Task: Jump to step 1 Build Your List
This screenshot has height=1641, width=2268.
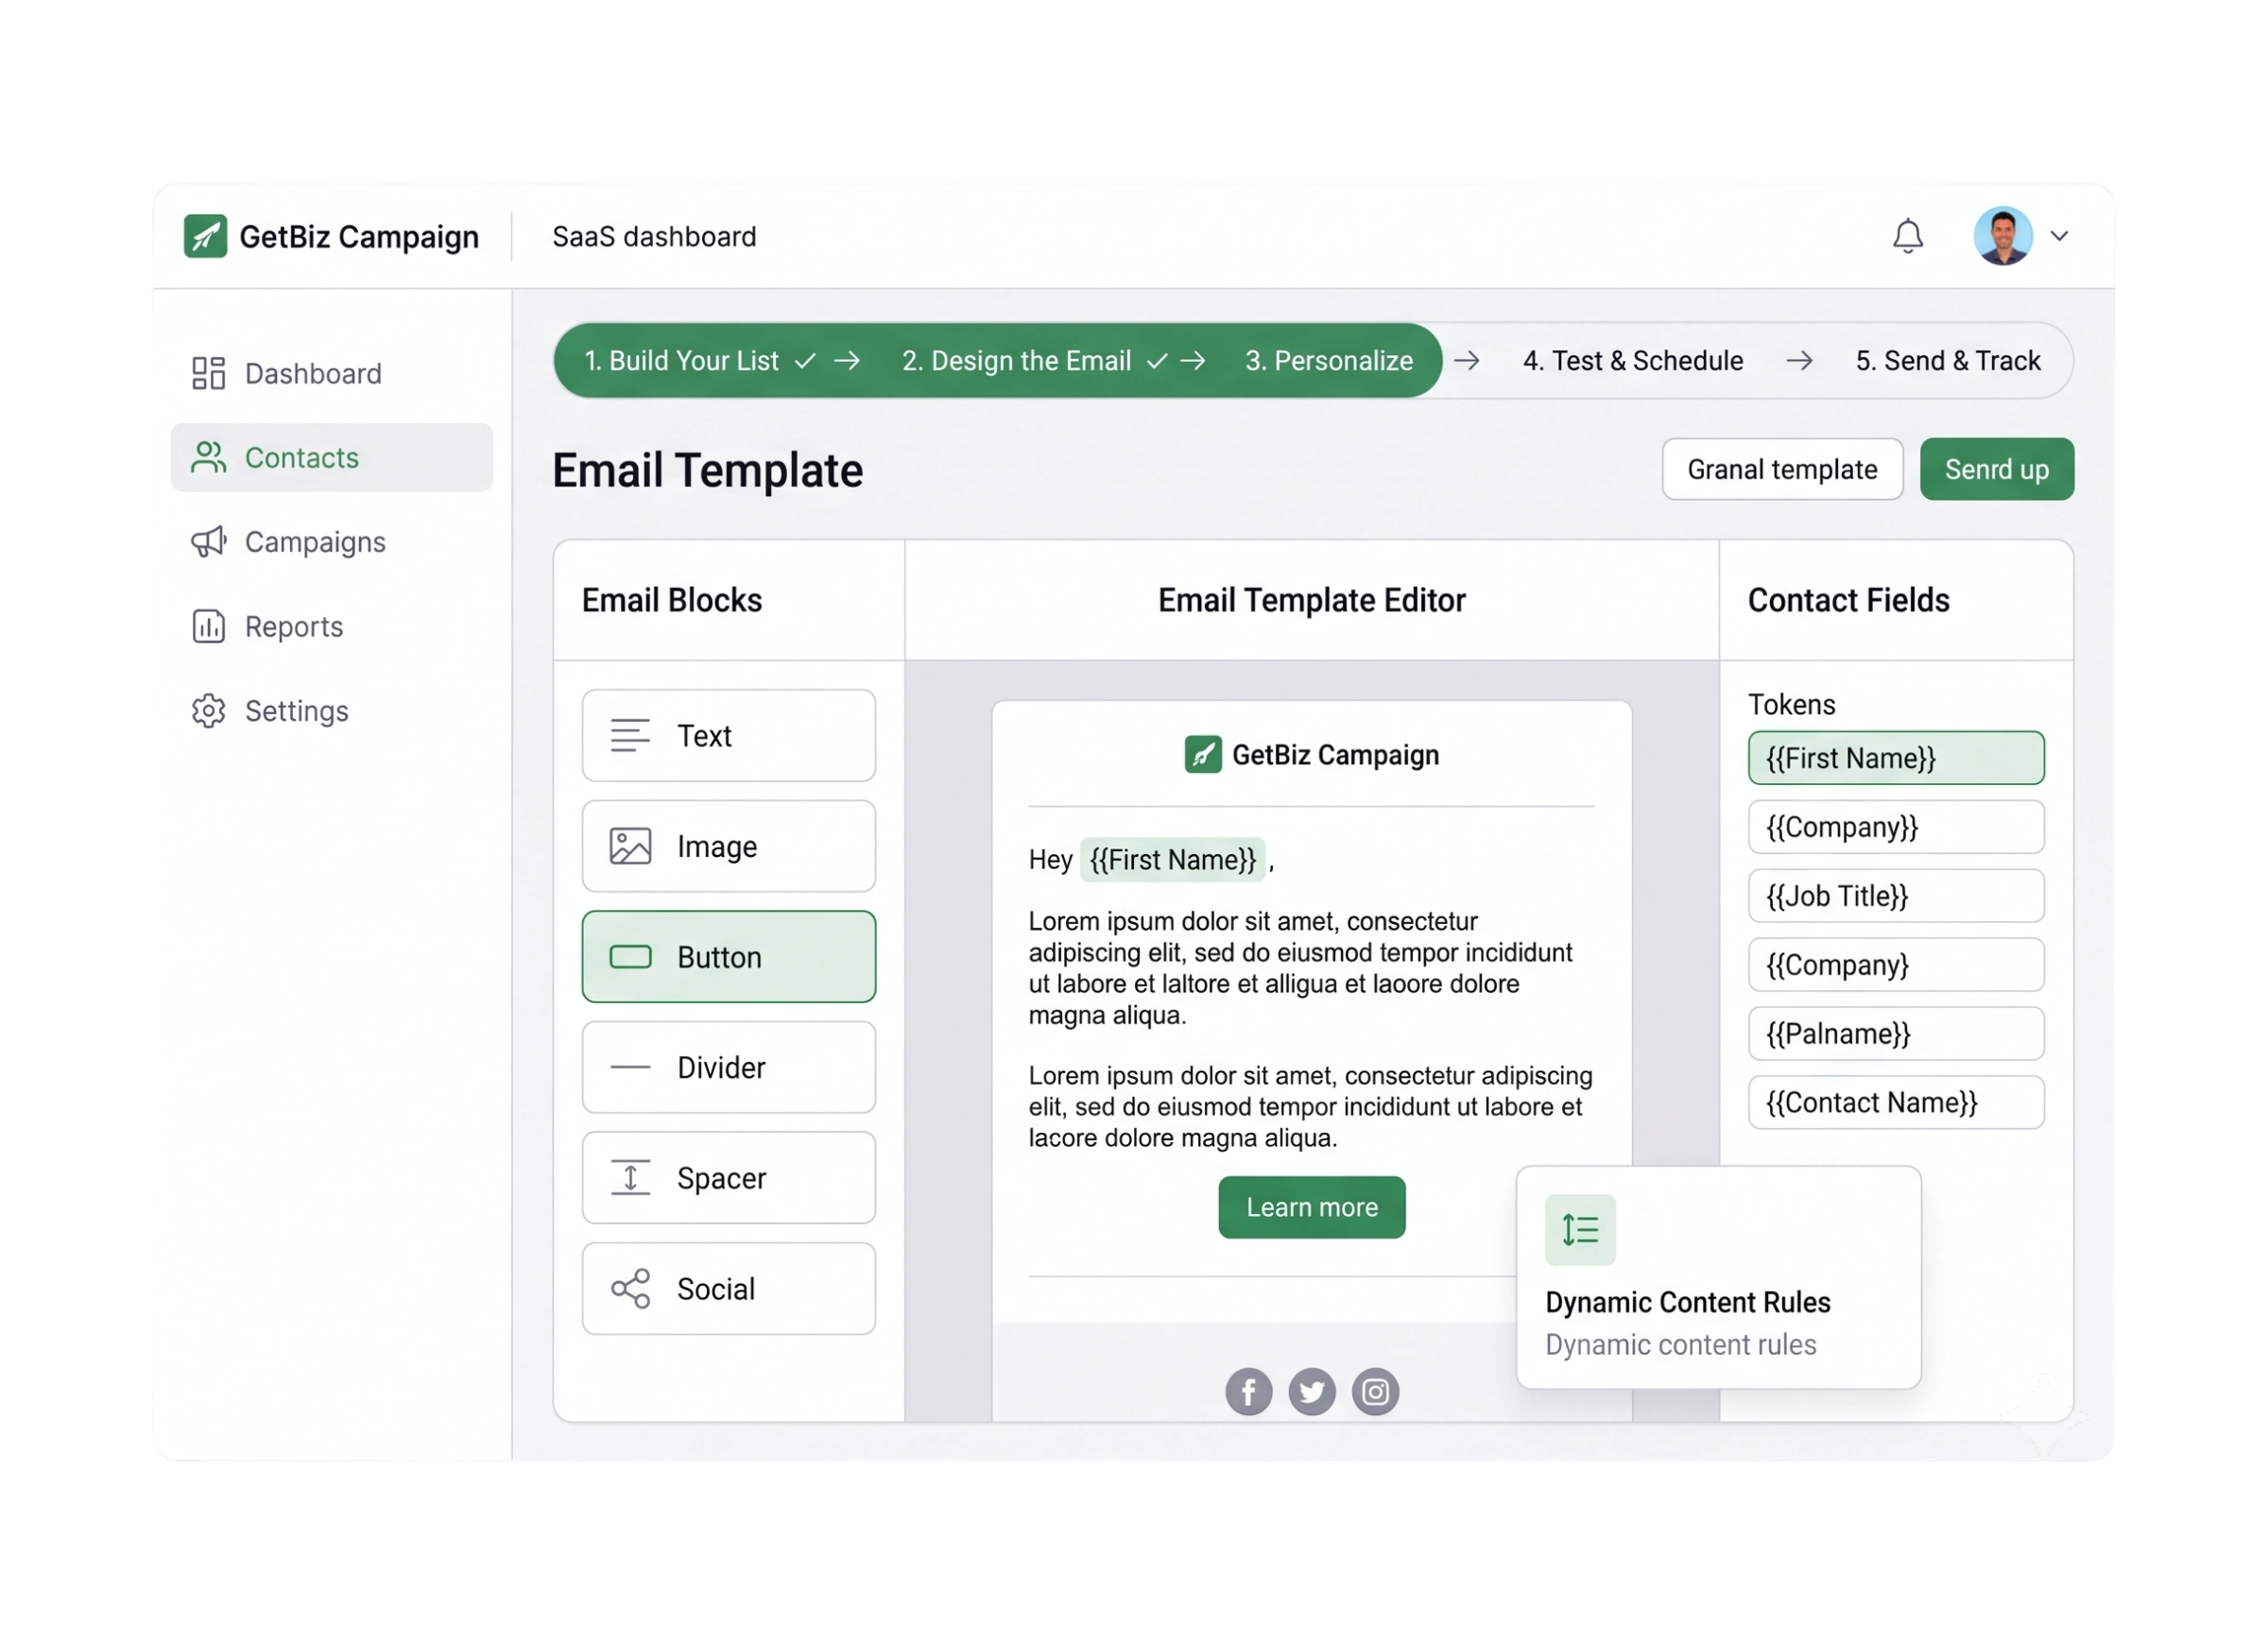Action: coord(699,360)
